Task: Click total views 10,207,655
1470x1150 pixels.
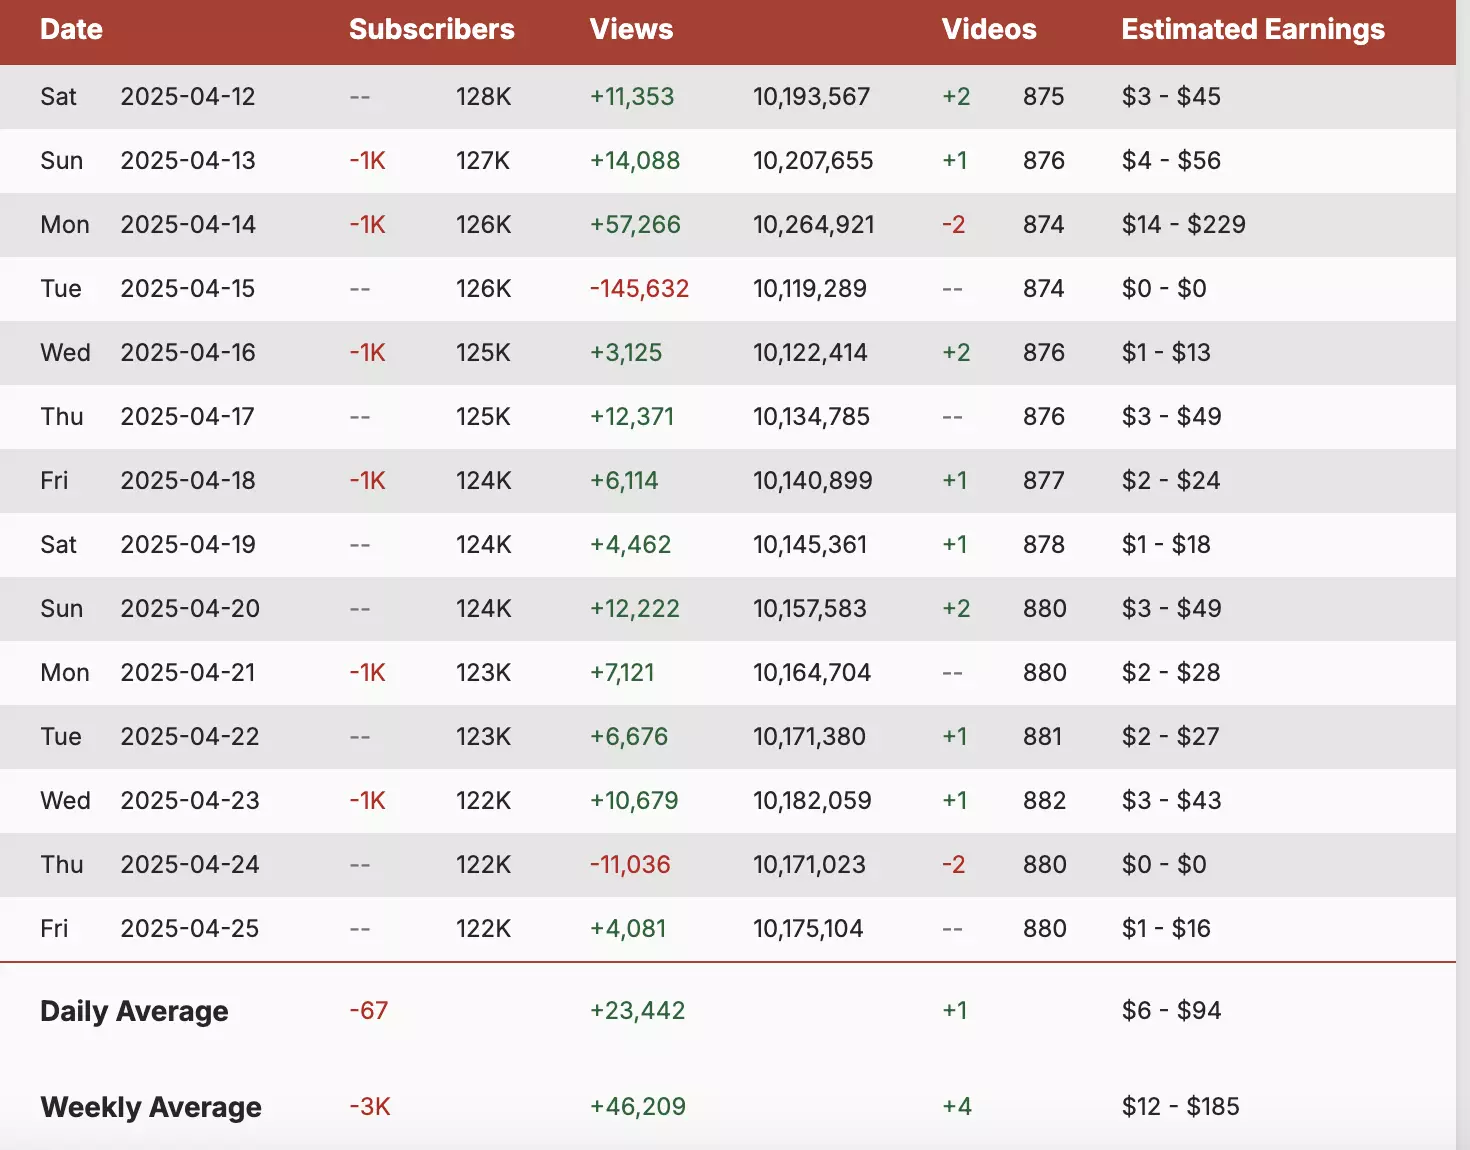Action: 813,161
